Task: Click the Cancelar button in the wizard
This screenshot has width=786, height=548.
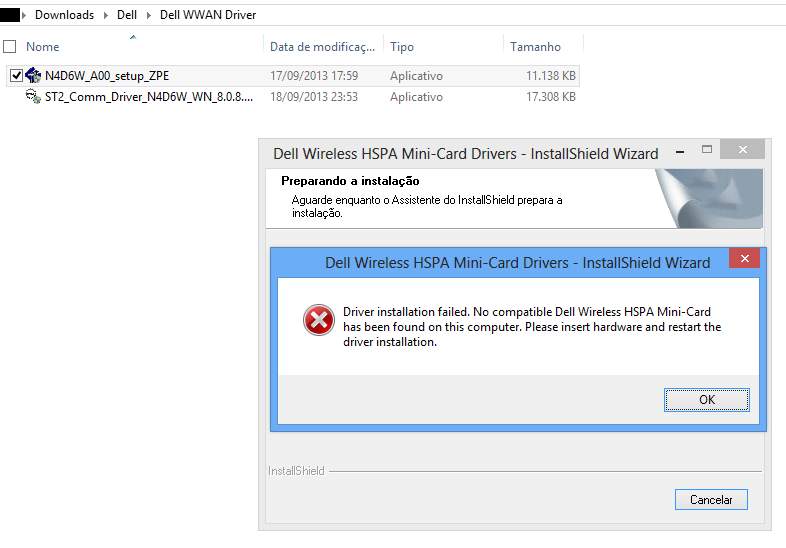Action: [711, 499]
